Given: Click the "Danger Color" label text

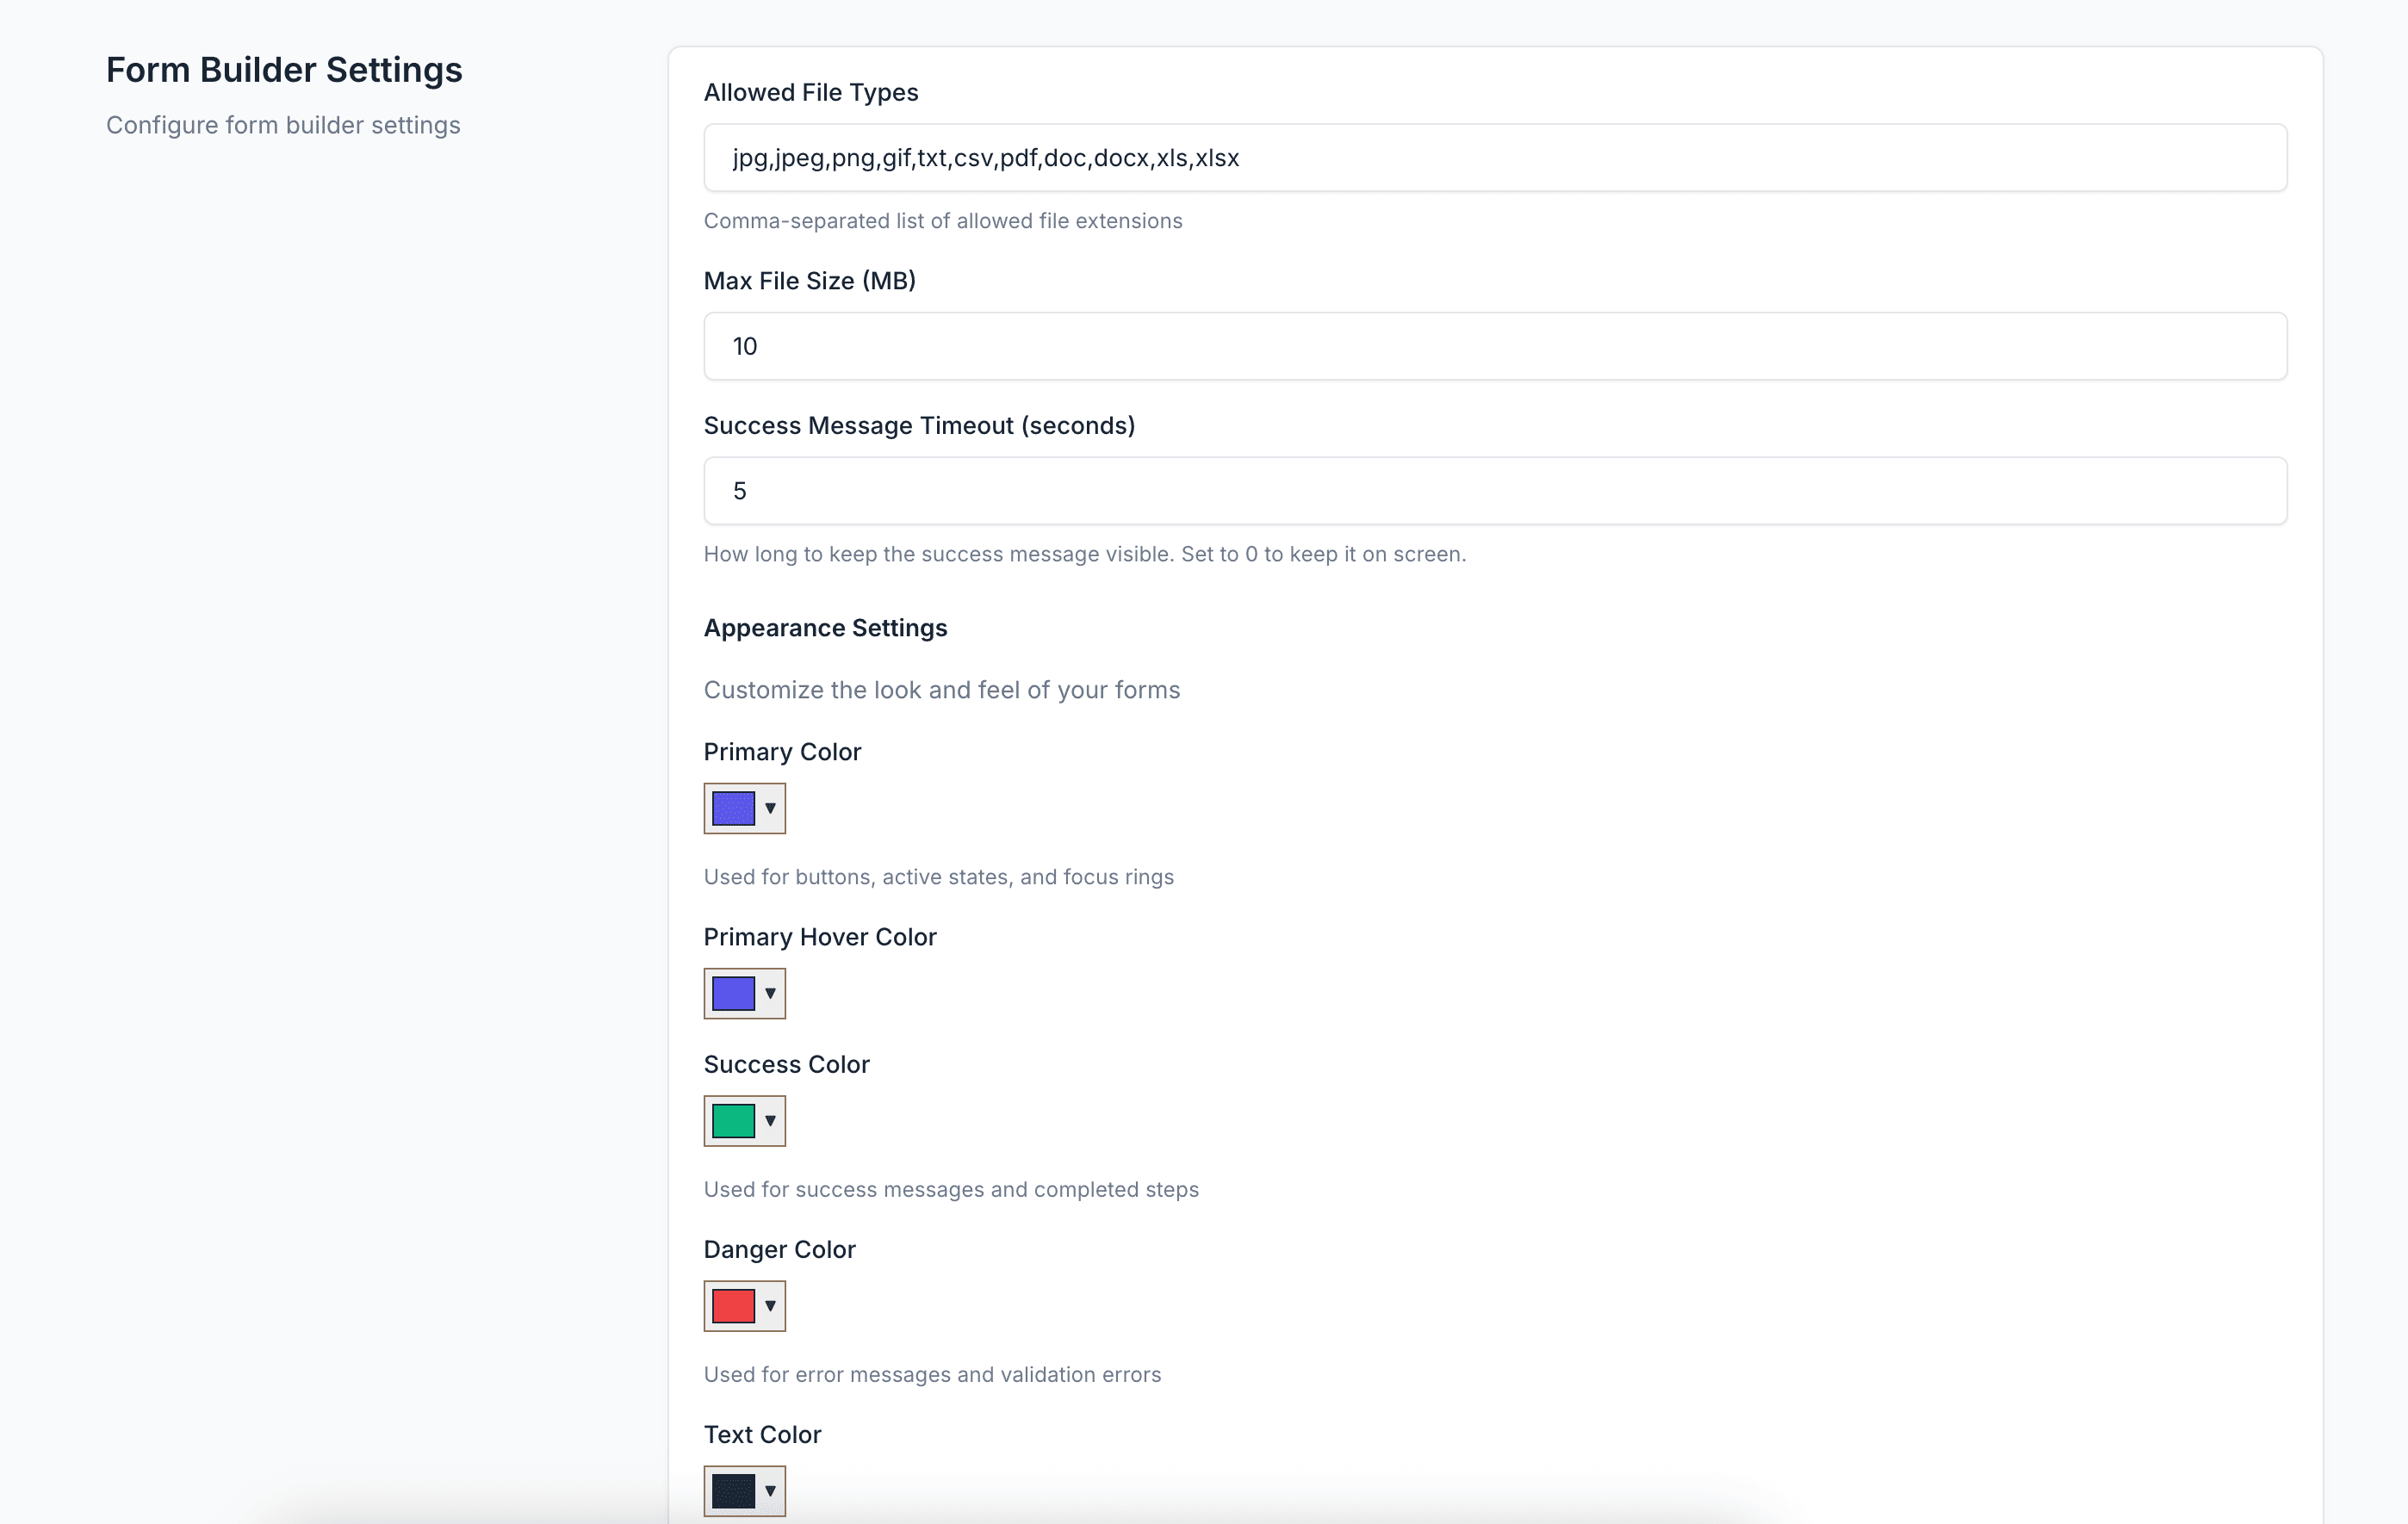Looking at the screenshot, I should pos(779,1250).
